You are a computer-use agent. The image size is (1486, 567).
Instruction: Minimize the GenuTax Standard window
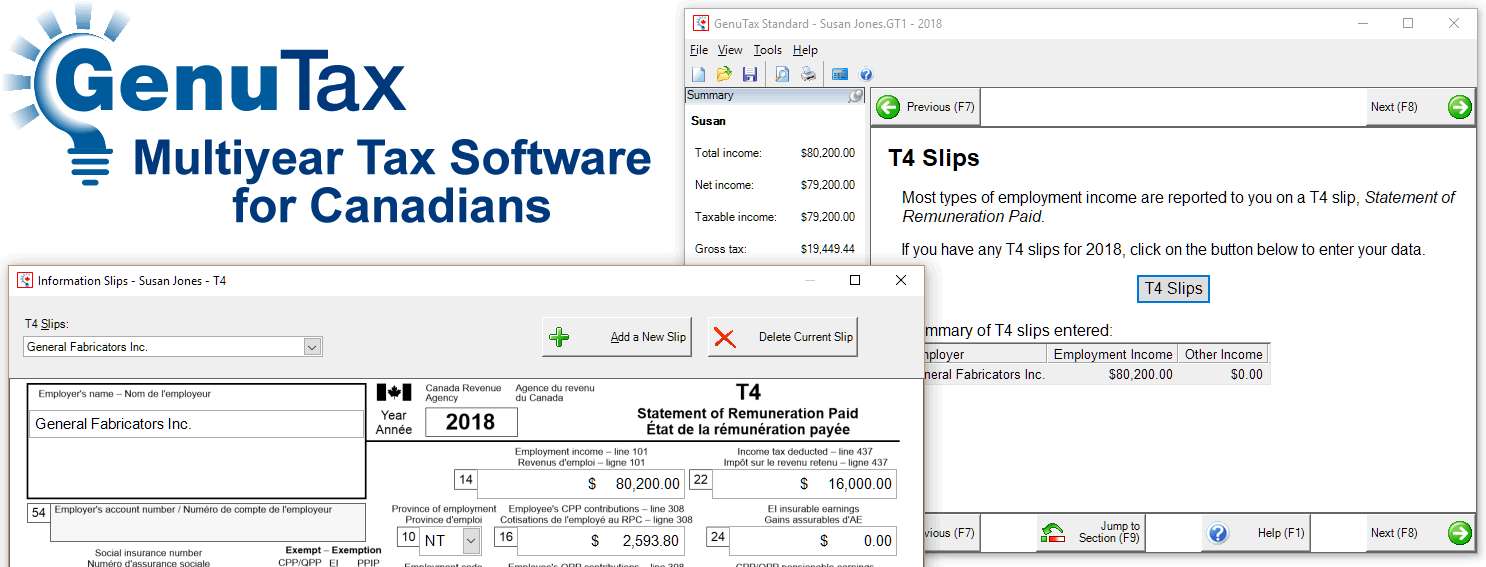click(x=1363, y=23)
